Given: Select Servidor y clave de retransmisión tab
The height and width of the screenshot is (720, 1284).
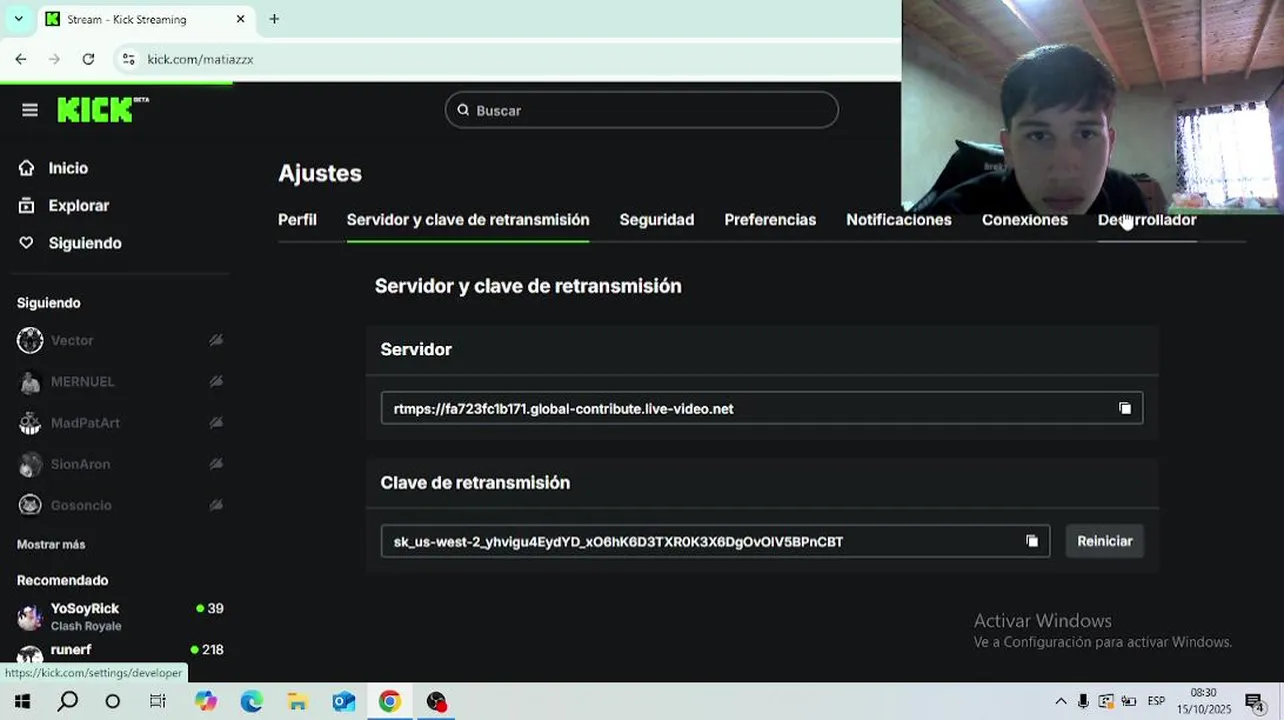Looking at the screenshot, I should point(468,220).
